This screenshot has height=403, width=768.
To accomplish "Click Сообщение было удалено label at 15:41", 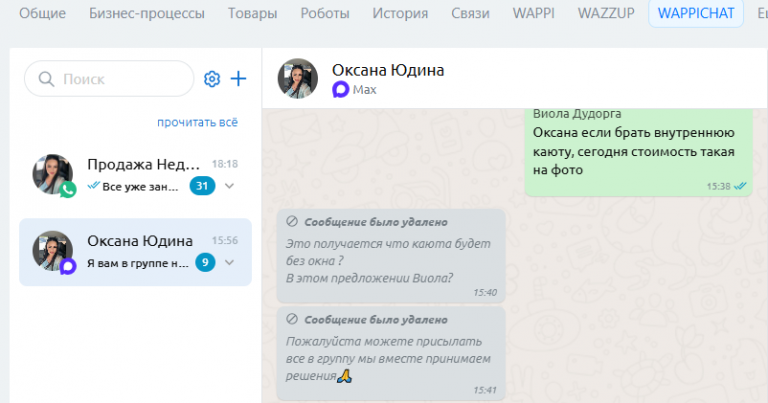I will tap(376, 320).
